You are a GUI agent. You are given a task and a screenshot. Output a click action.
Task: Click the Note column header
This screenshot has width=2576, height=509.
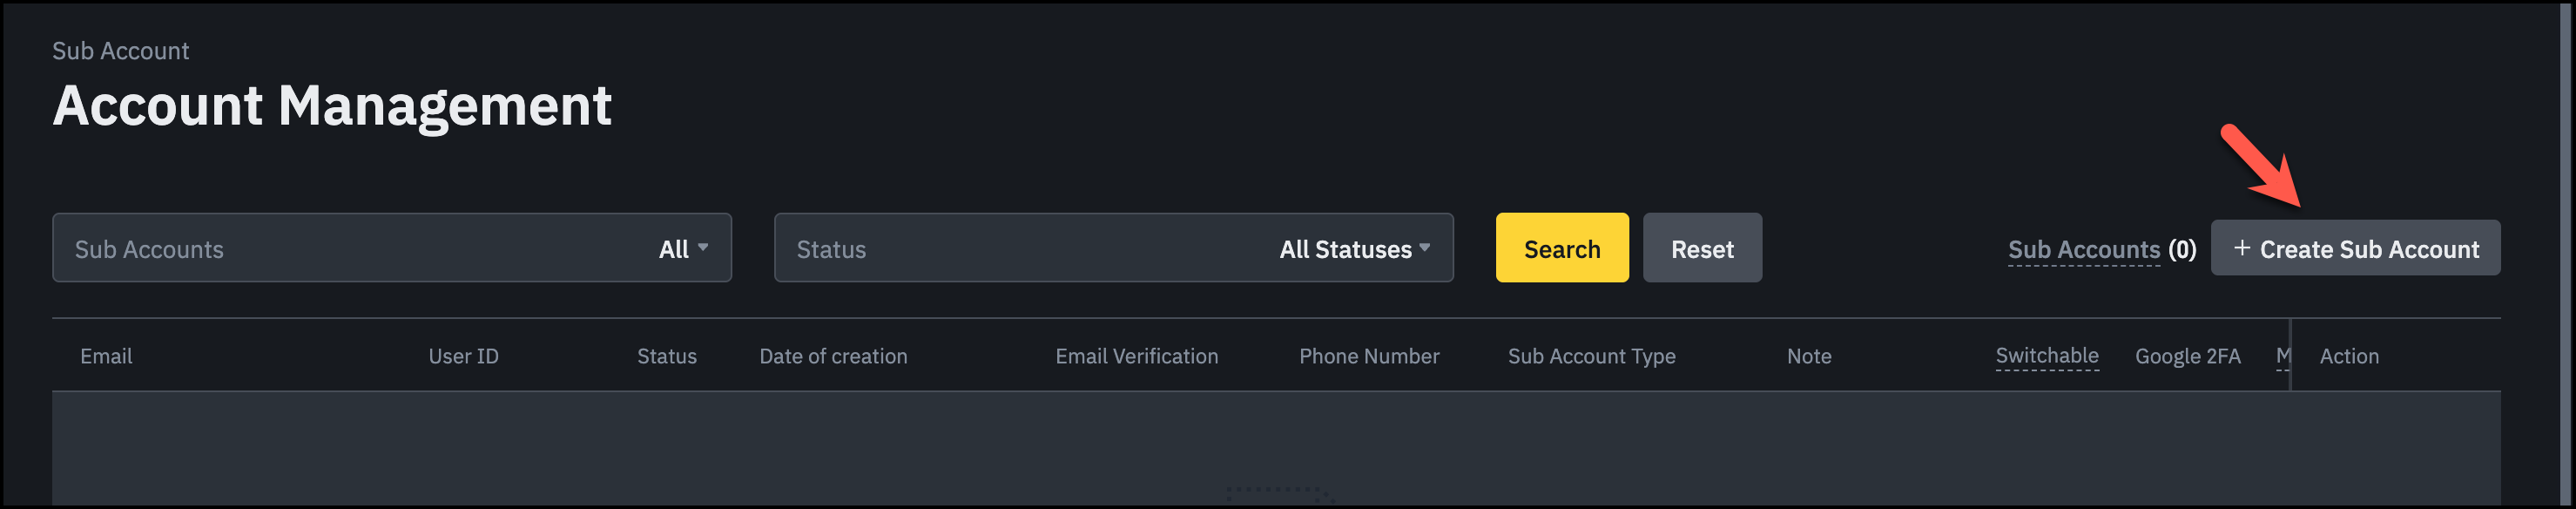(x=1809, y=357)
